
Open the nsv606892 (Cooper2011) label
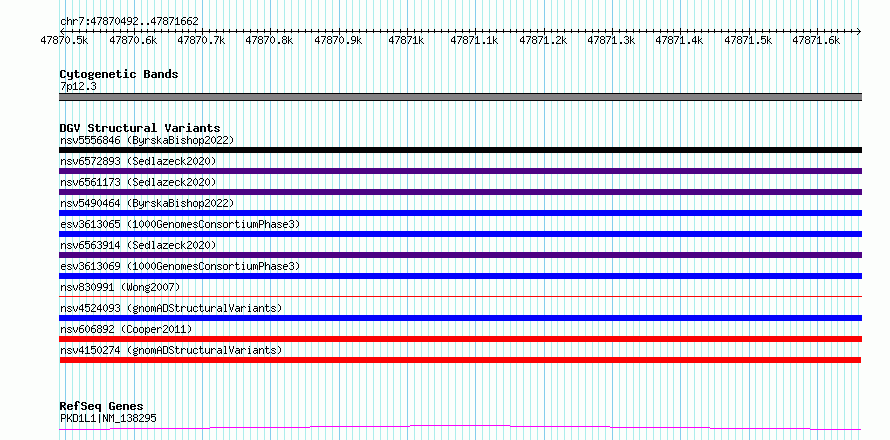pyautogui.click(x=126, y=329)
